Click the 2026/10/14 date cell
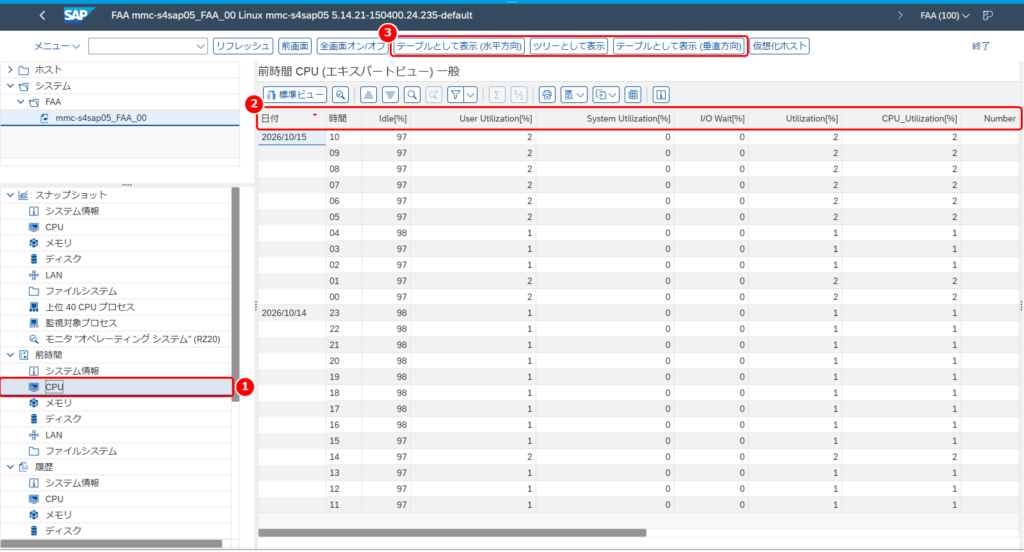 (x=291, y=313)
